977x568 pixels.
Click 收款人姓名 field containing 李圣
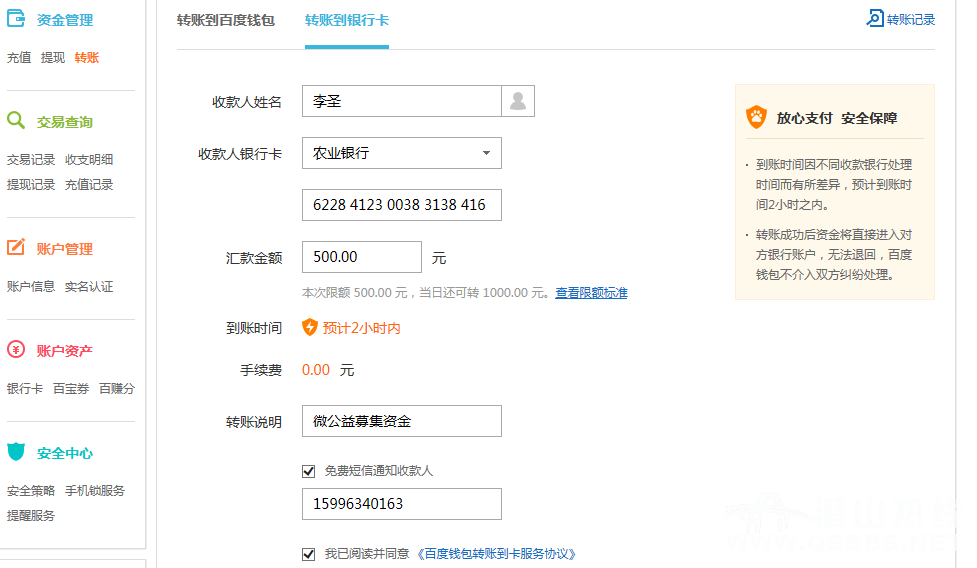pos(402,101)
